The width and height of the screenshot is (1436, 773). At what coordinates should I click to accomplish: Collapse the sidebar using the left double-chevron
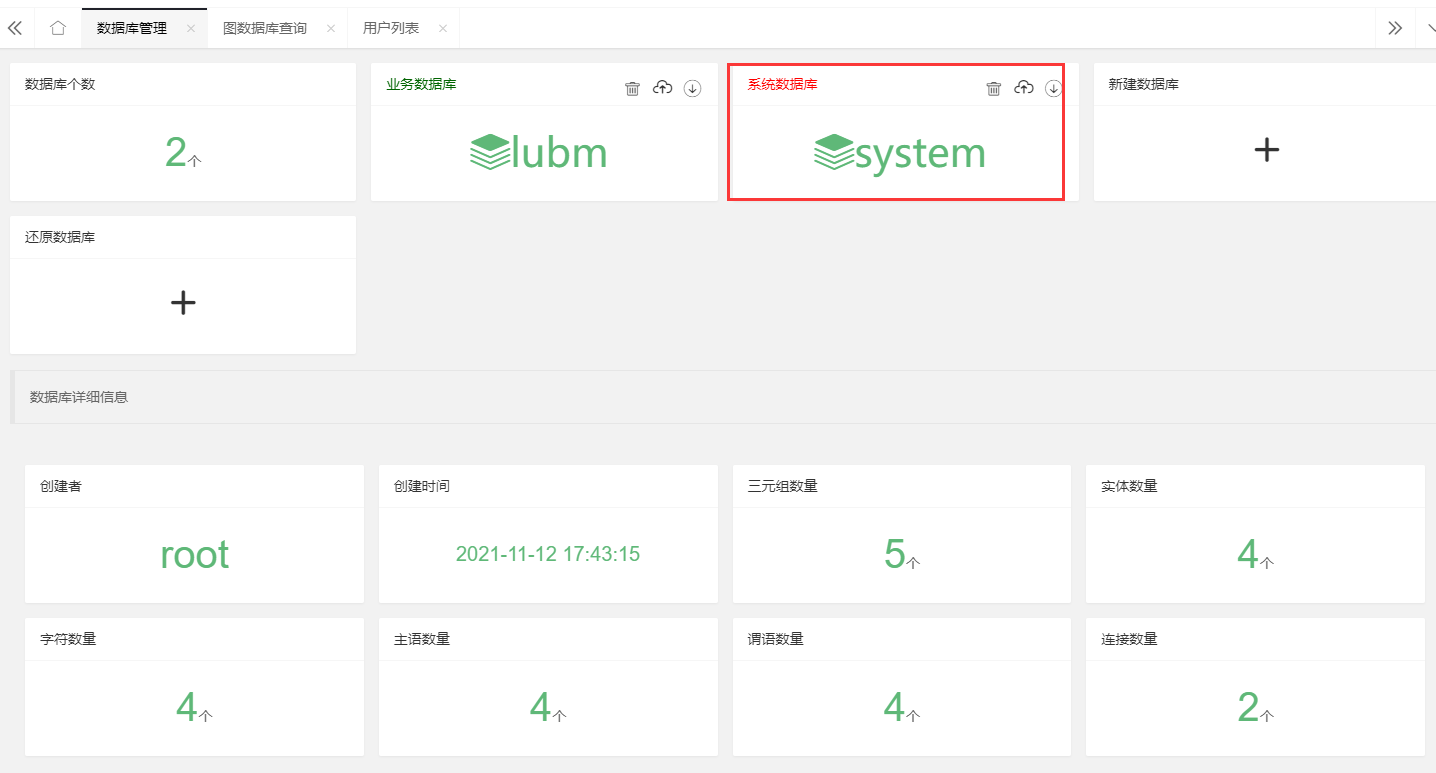[15, 27]
